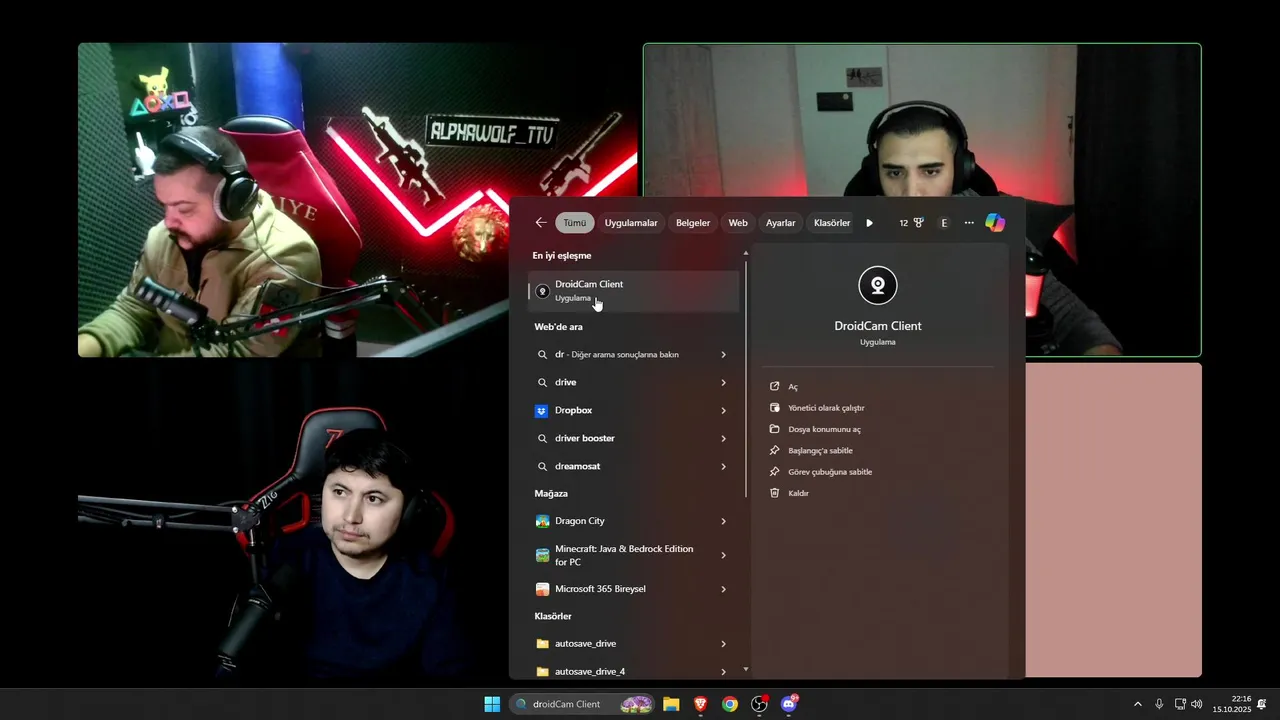Click the DroidCam Client result icon
1280x720 pixels.
pyautogui.click(x=542, y=291)
